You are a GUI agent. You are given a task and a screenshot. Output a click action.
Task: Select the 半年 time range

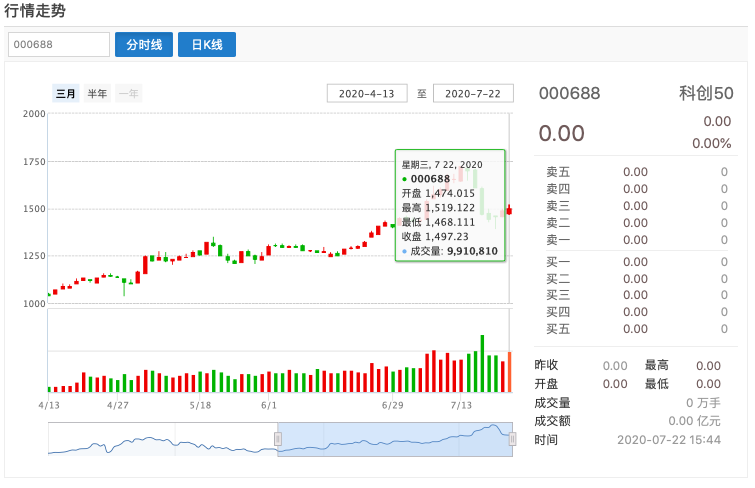(x=97, y=93)
